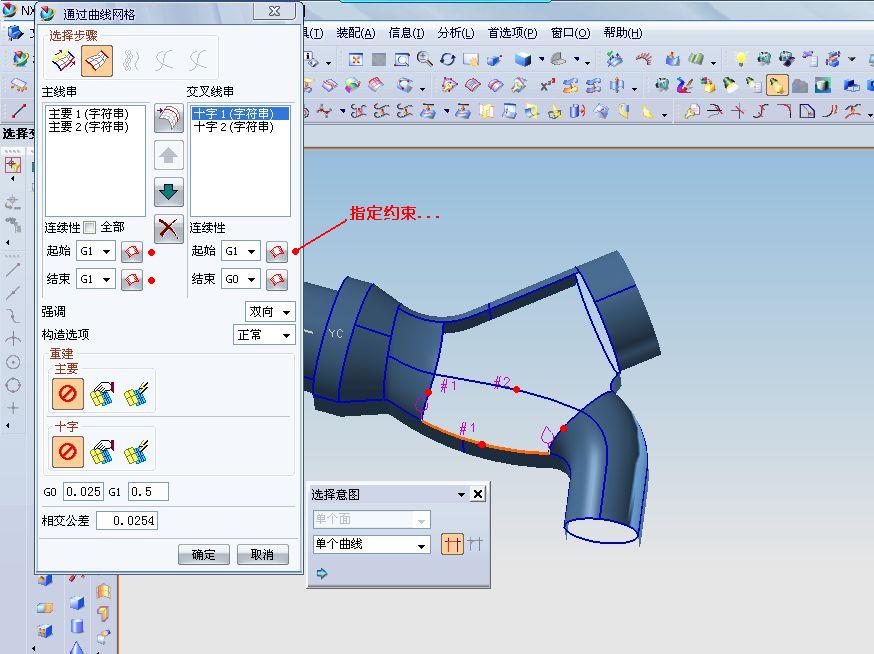874x654 pixels.
Task: Open primary 结束 G1 continuity dropdown
Action: [x=96, y=279]
